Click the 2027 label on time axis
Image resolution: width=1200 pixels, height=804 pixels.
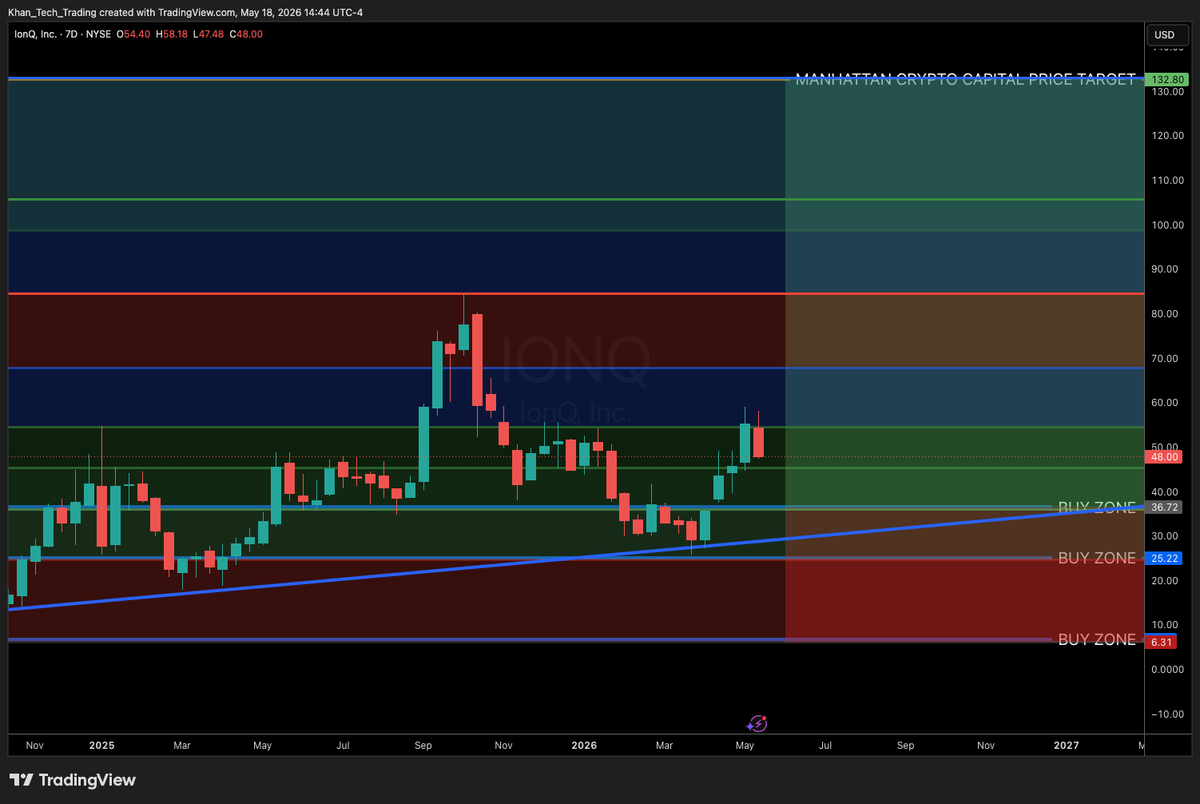[1066, 745]
